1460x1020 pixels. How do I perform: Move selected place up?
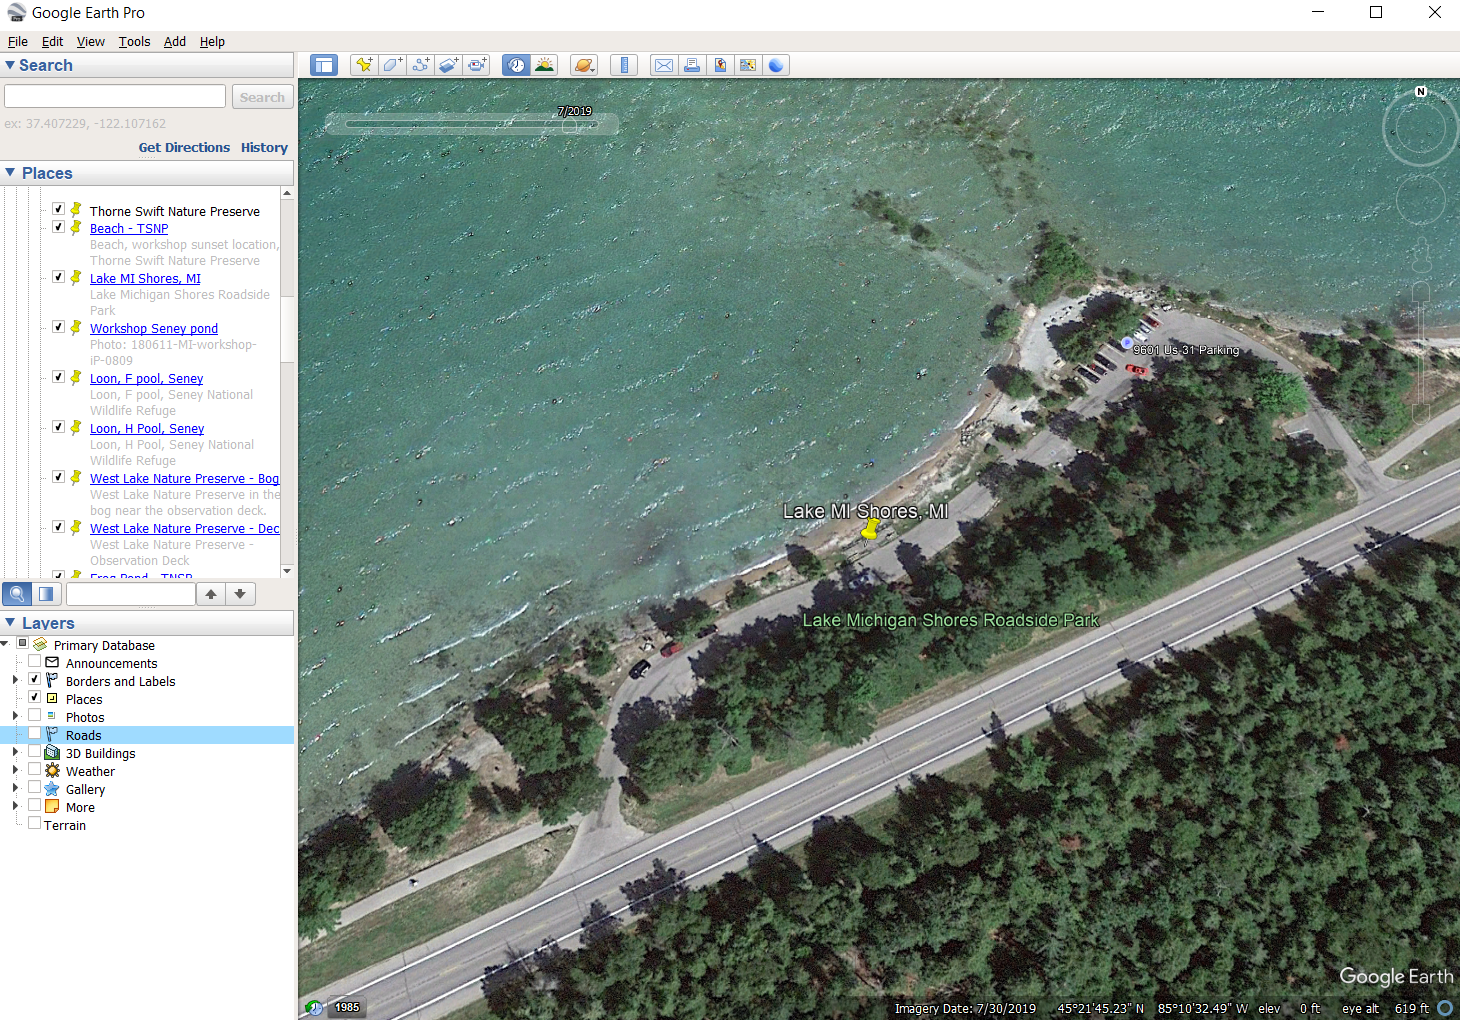pos(211,594)
